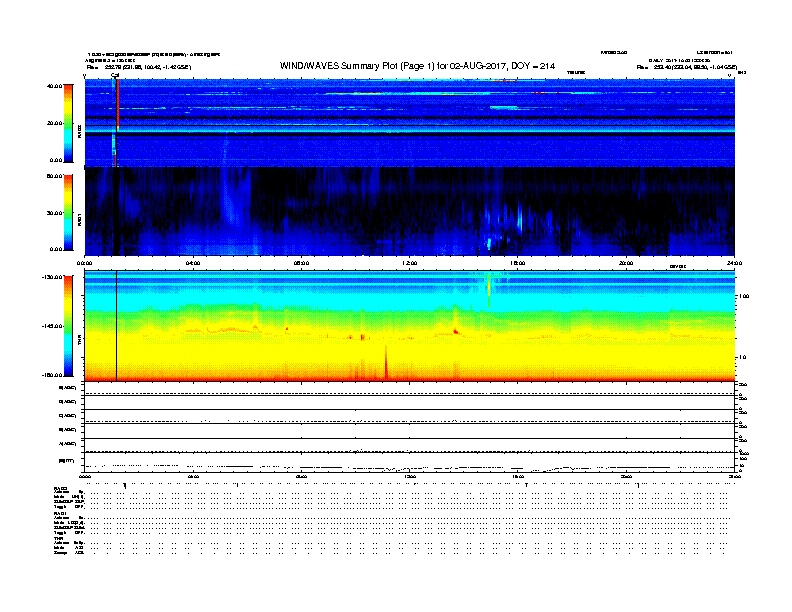Select the 40.00 label on RAD2 color scale
The width and height of the screenshot is (792, 612).
(x=55, y=86)
